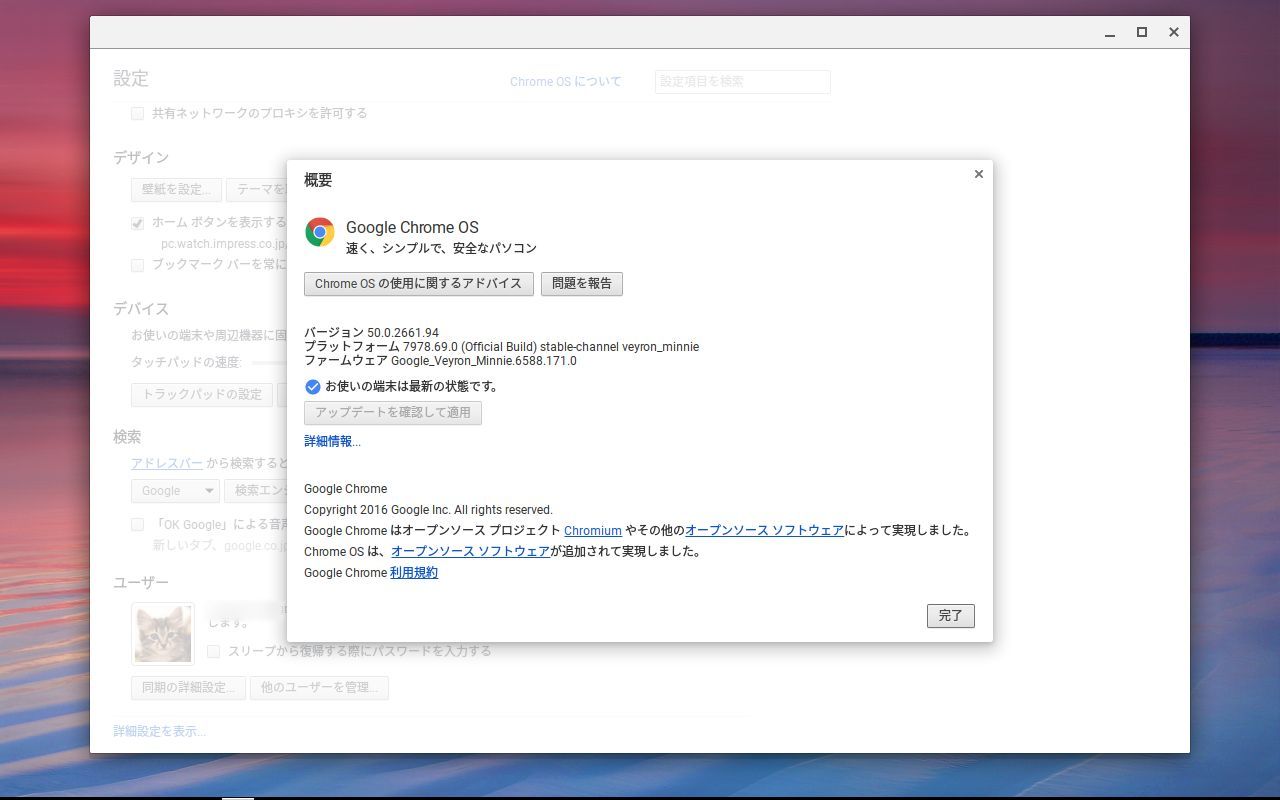Toggle the ブックマーク バー checkbox
This screenshot has width=1280, height=800.
point(138,265)
